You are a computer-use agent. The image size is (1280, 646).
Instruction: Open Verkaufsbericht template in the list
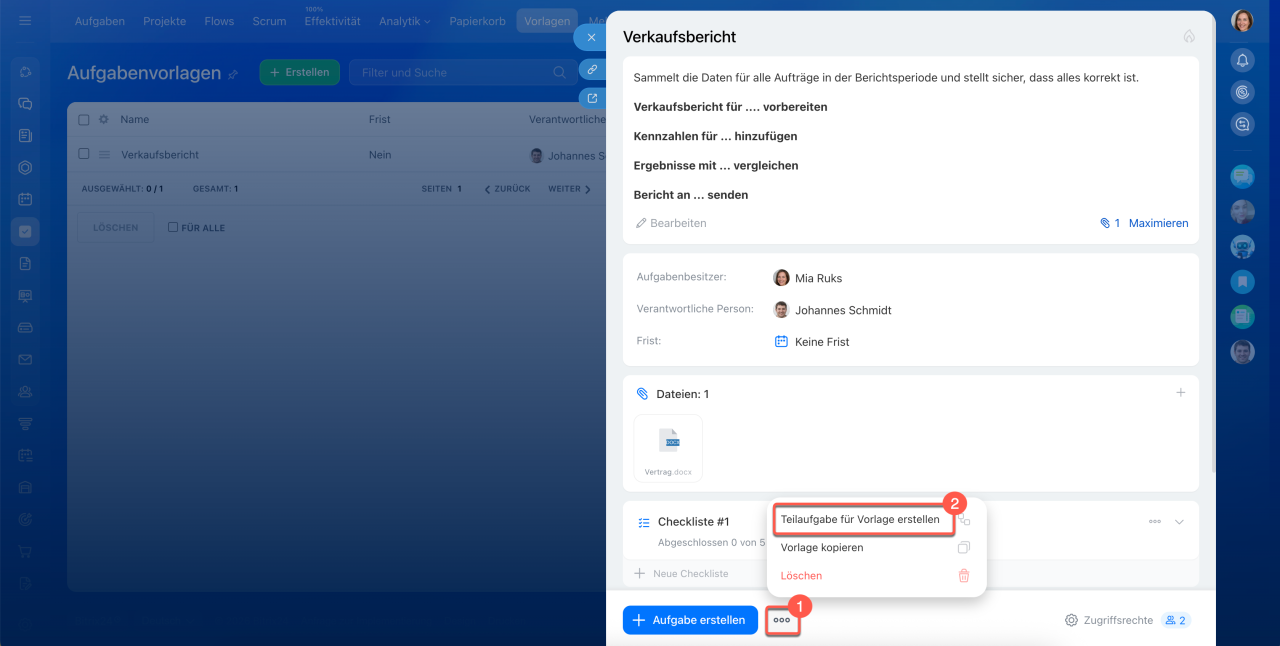(x=160, y=155)
